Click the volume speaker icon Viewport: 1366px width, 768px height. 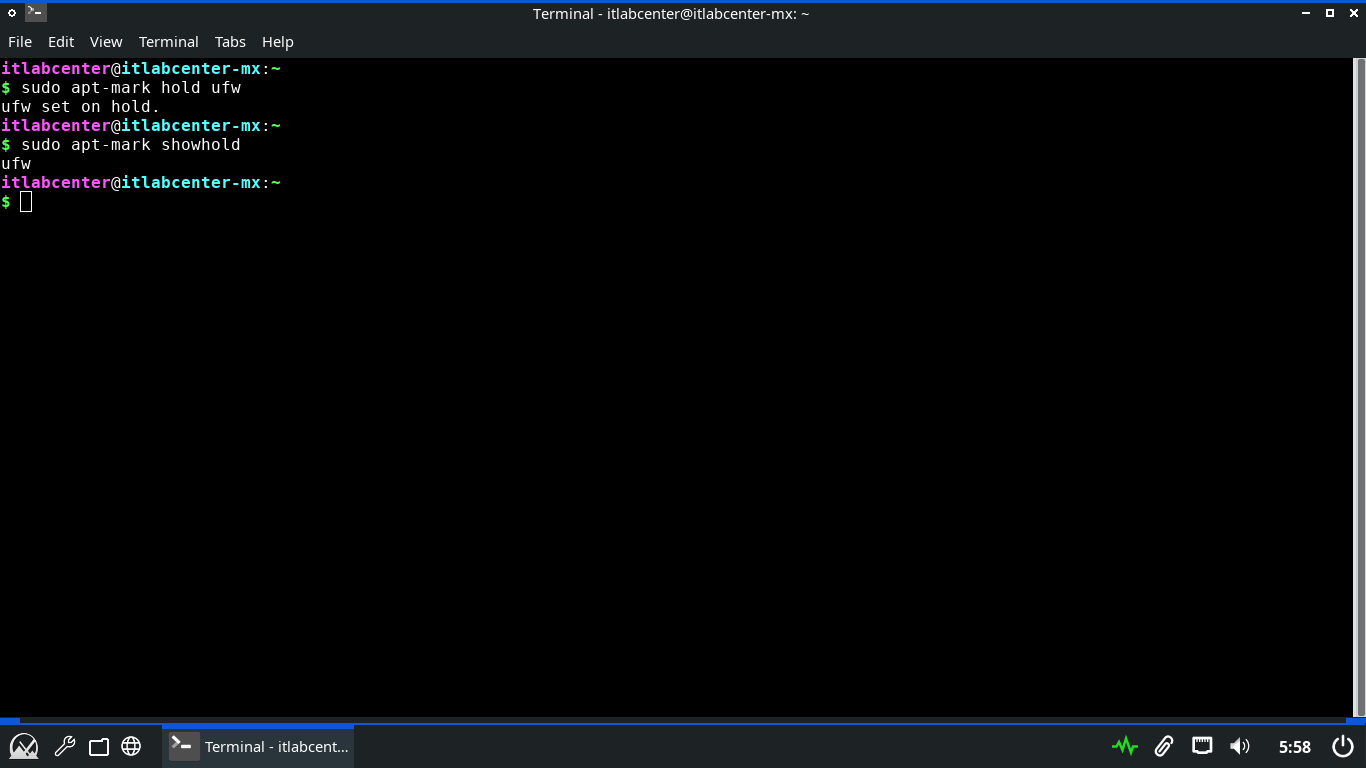(1240, 746)
